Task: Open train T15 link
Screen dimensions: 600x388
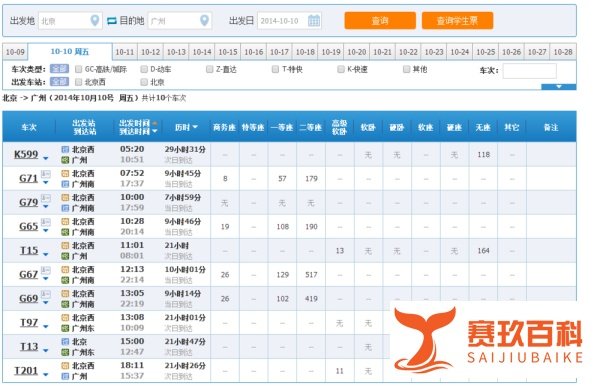Action: point(29,250)
